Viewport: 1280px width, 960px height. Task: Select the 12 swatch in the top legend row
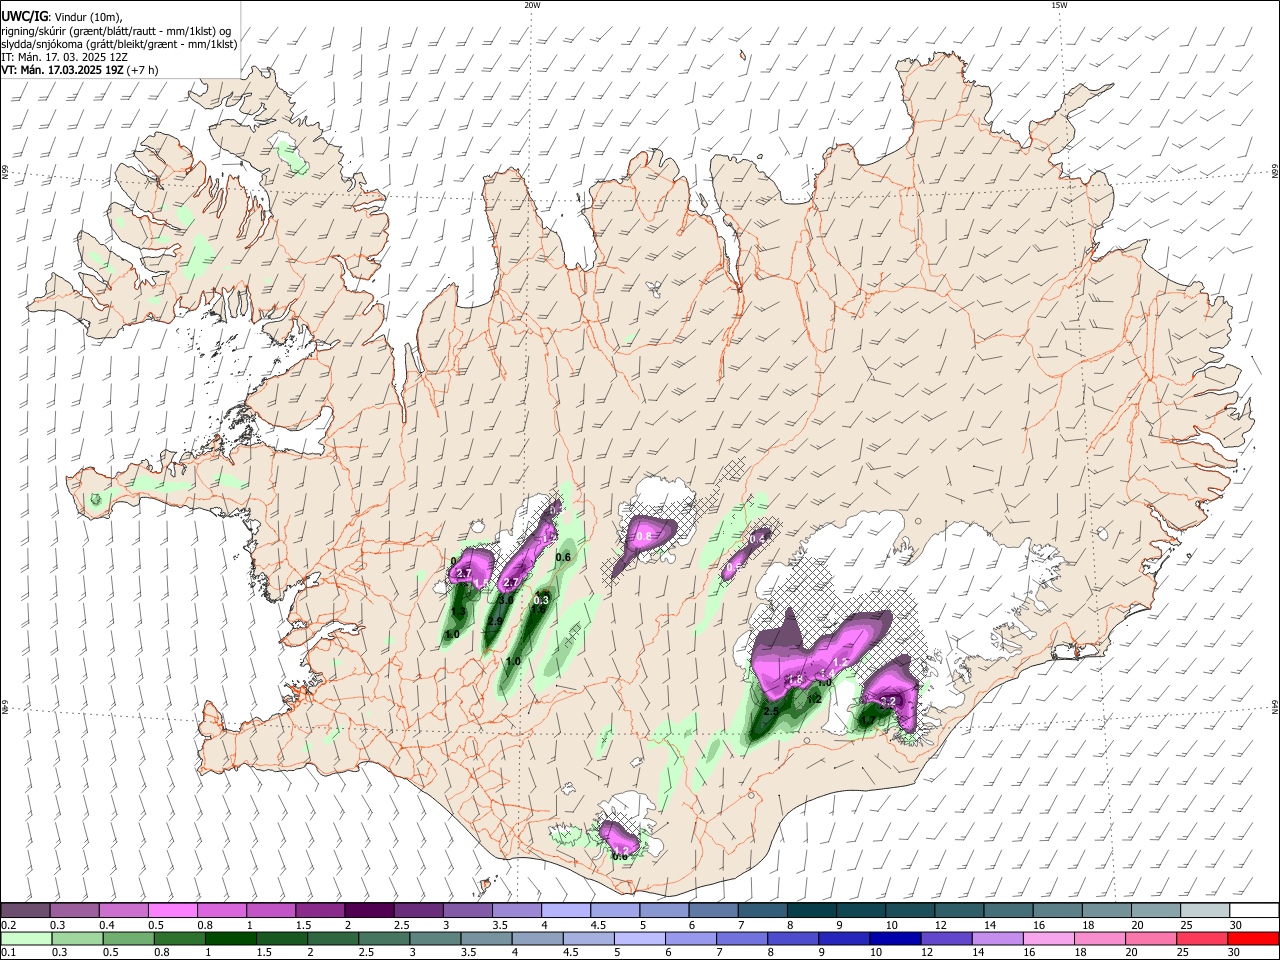tap(959, 911)
